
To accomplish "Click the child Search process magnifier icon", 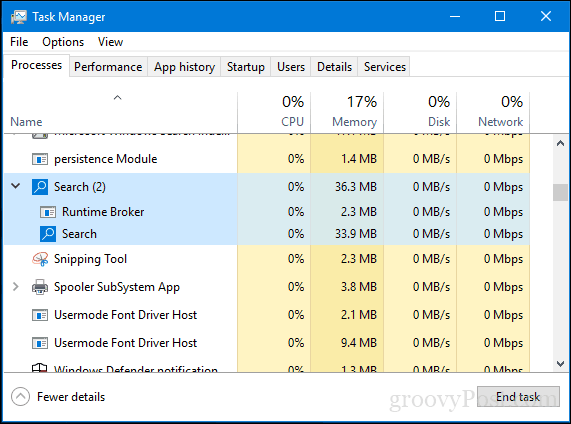I will (x=48, y=234).
